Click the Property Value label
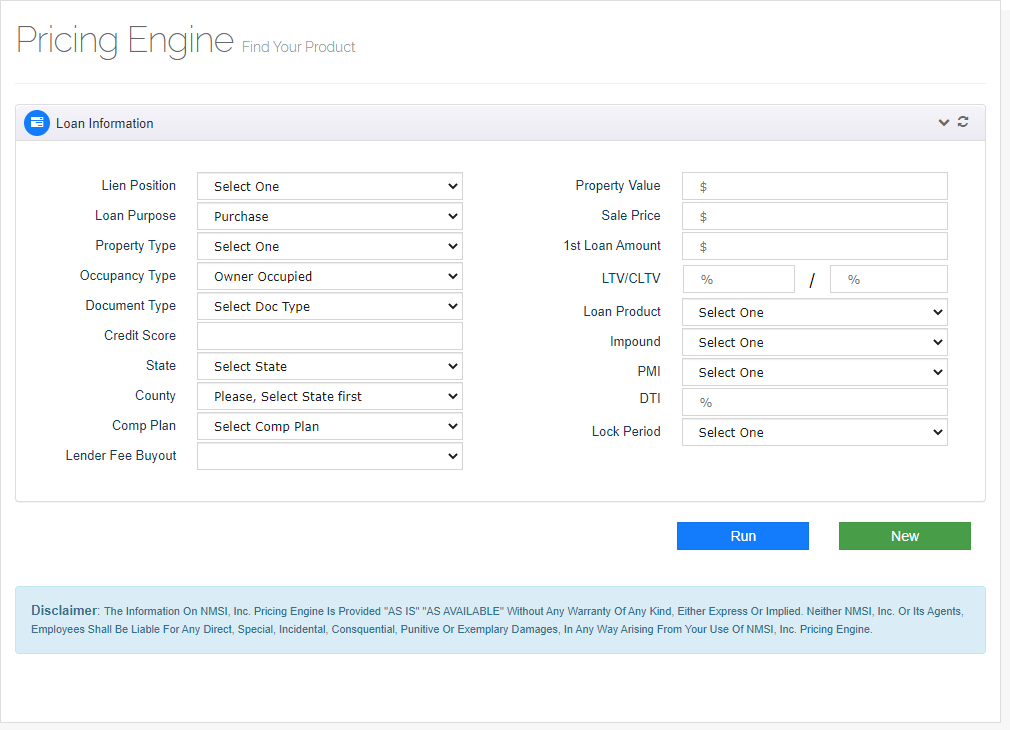This screenshot has height=730, width=1010. coord(618,186)
